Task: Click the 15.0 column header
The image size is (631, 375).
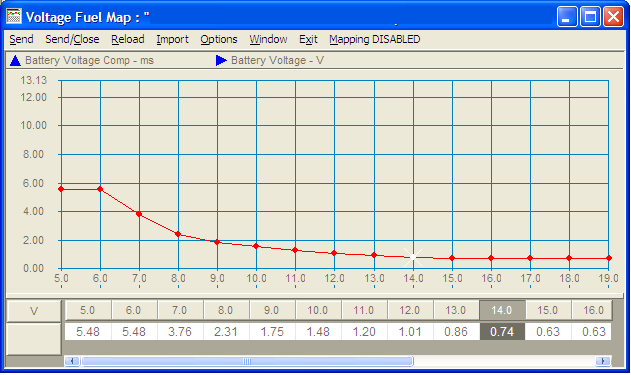Action: click(548, 310)
